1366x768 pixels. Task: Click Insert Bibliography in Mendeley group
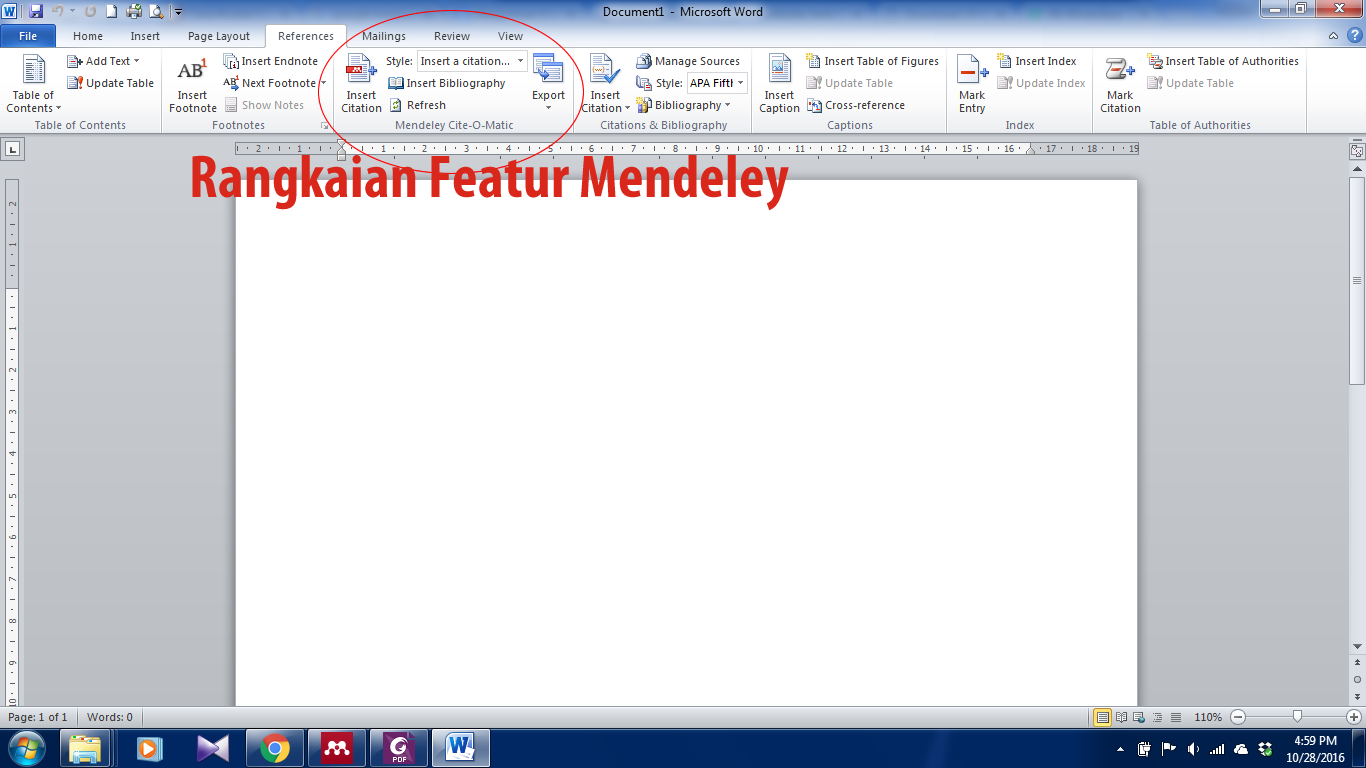pyautogui.click(x=447, y=83)
